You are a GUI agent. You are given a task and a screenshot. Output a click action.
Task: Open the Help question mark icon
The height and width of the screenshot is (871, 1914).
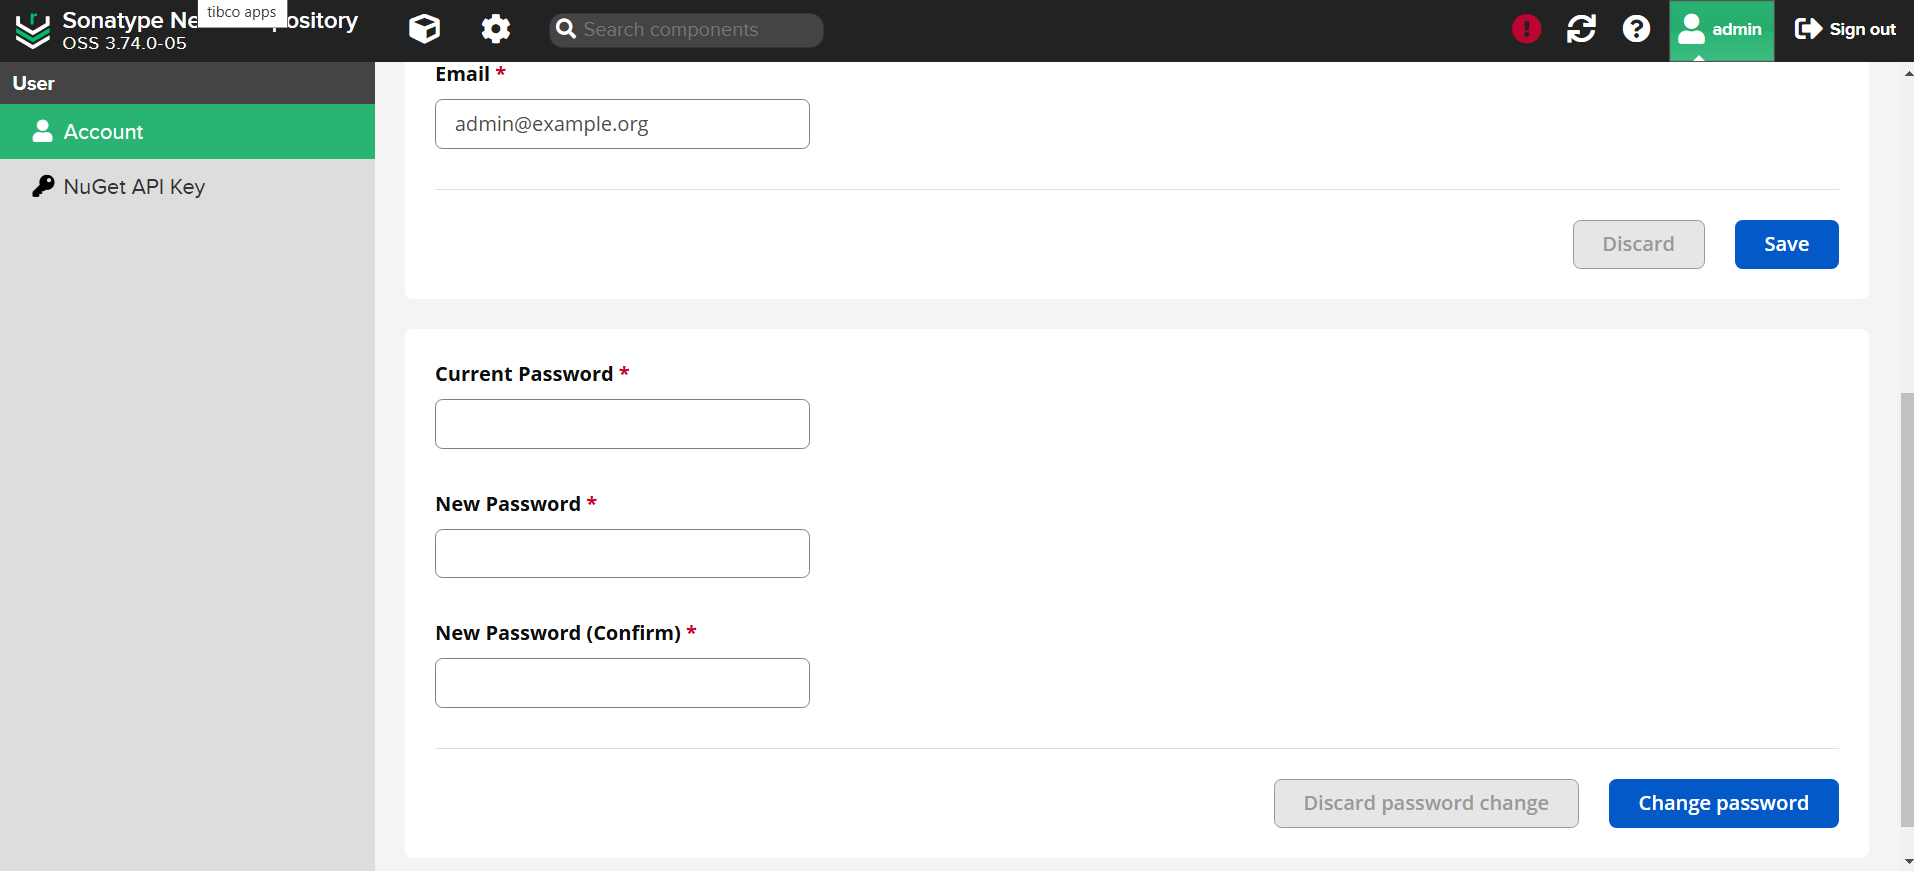point(1636,29)
